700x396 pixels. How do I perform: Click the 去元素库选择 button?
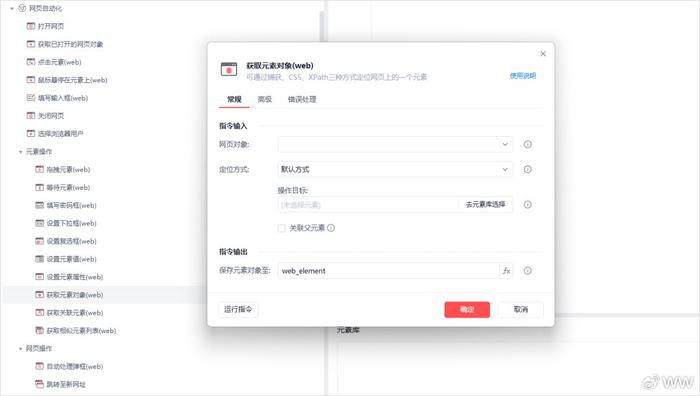pos(486,204)
